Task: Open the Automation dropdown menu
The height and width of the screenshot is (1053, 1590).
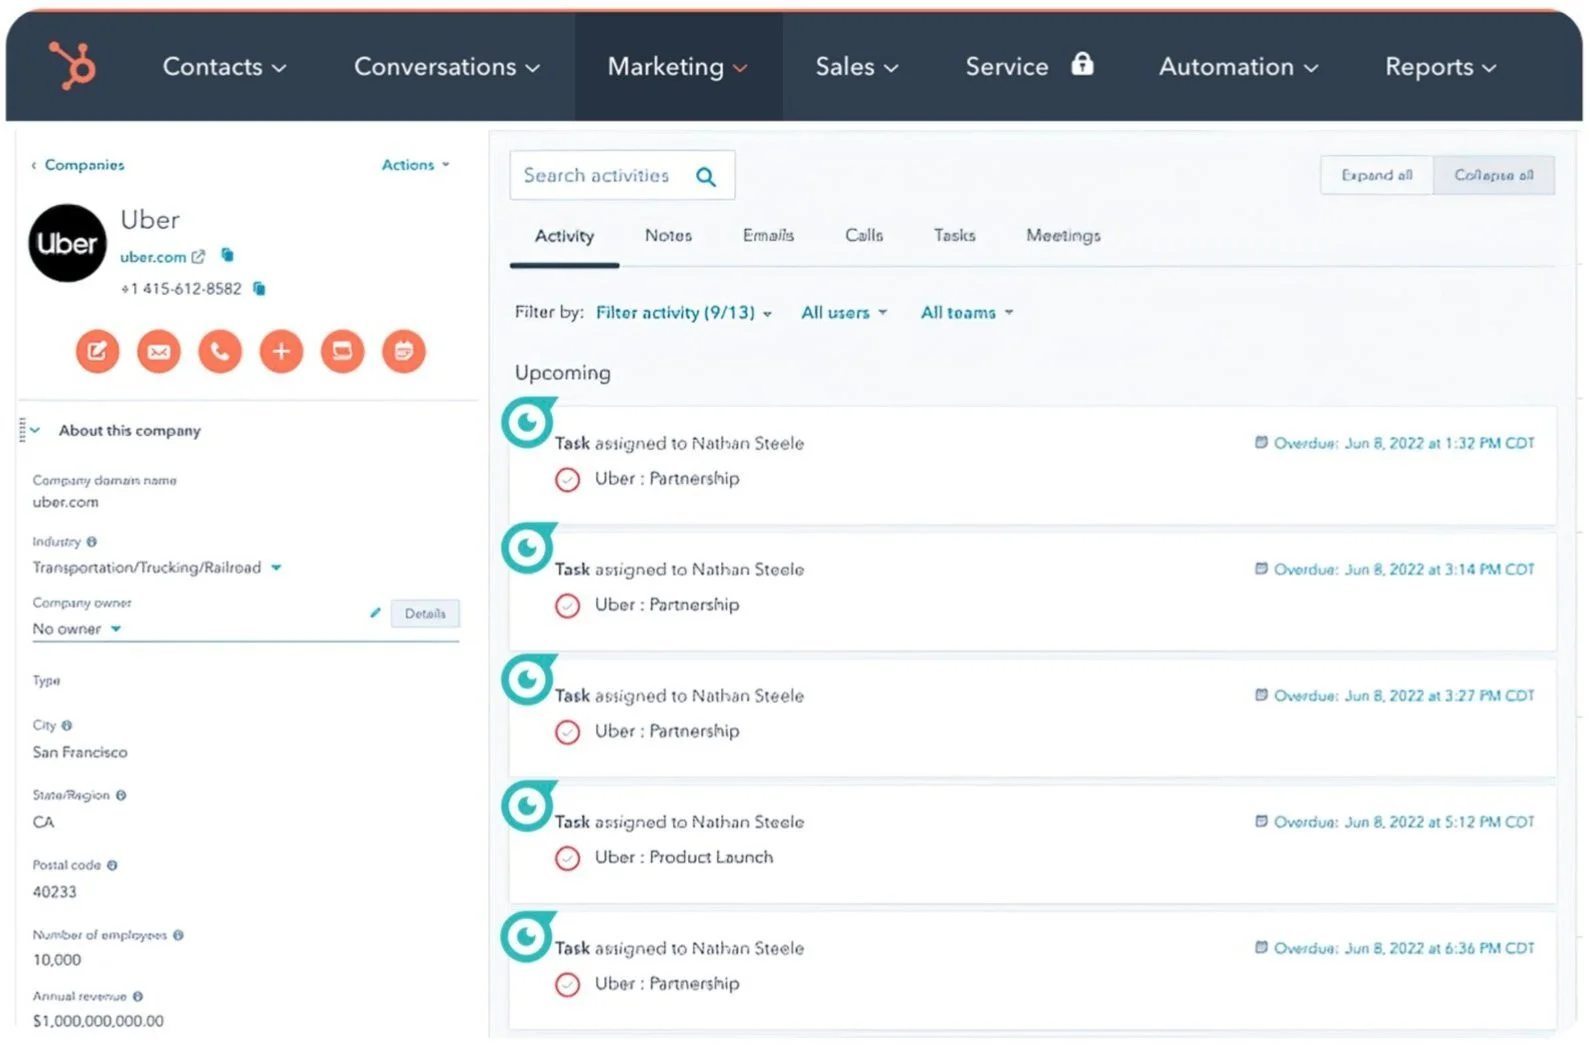Action: point(1238,67)
